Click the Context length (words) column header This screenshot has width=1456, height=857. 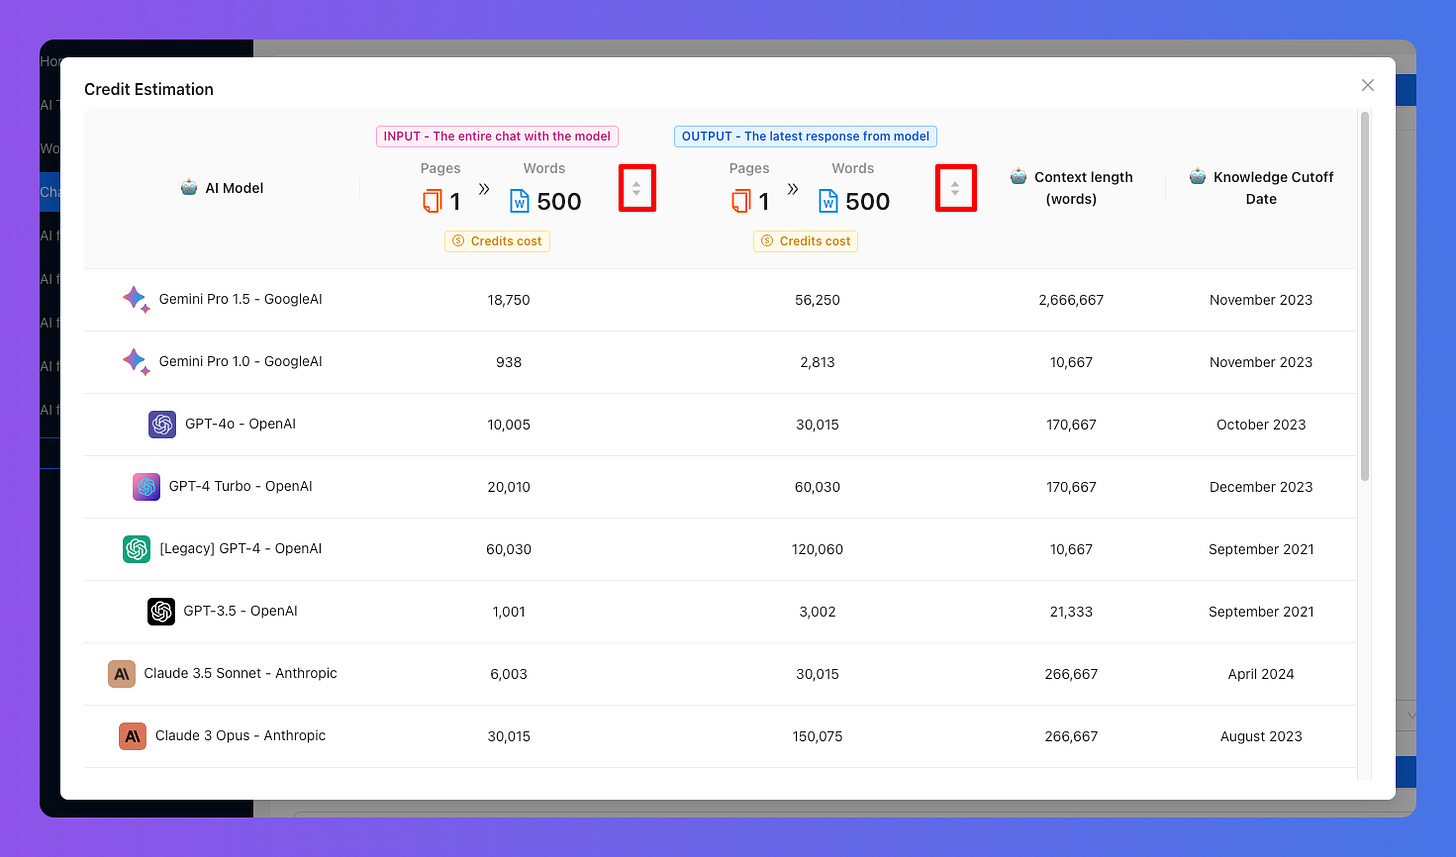pyautogui.click(x=1071, y=188)
